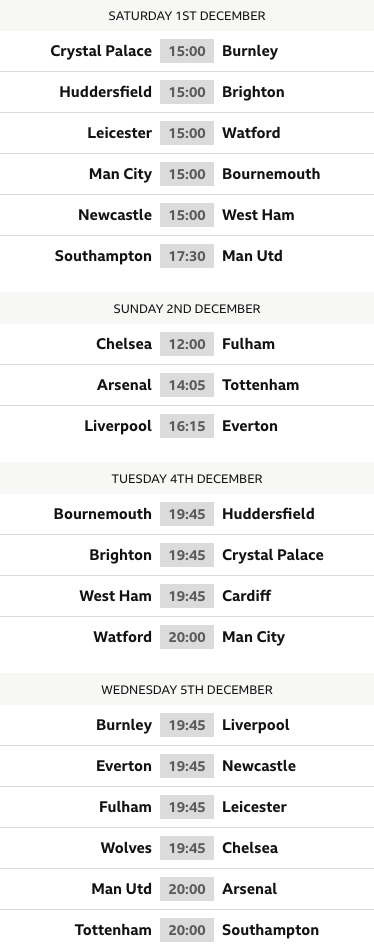Open the Chelsea vs Fulham 12:00 fixture

tap(187, 344)
